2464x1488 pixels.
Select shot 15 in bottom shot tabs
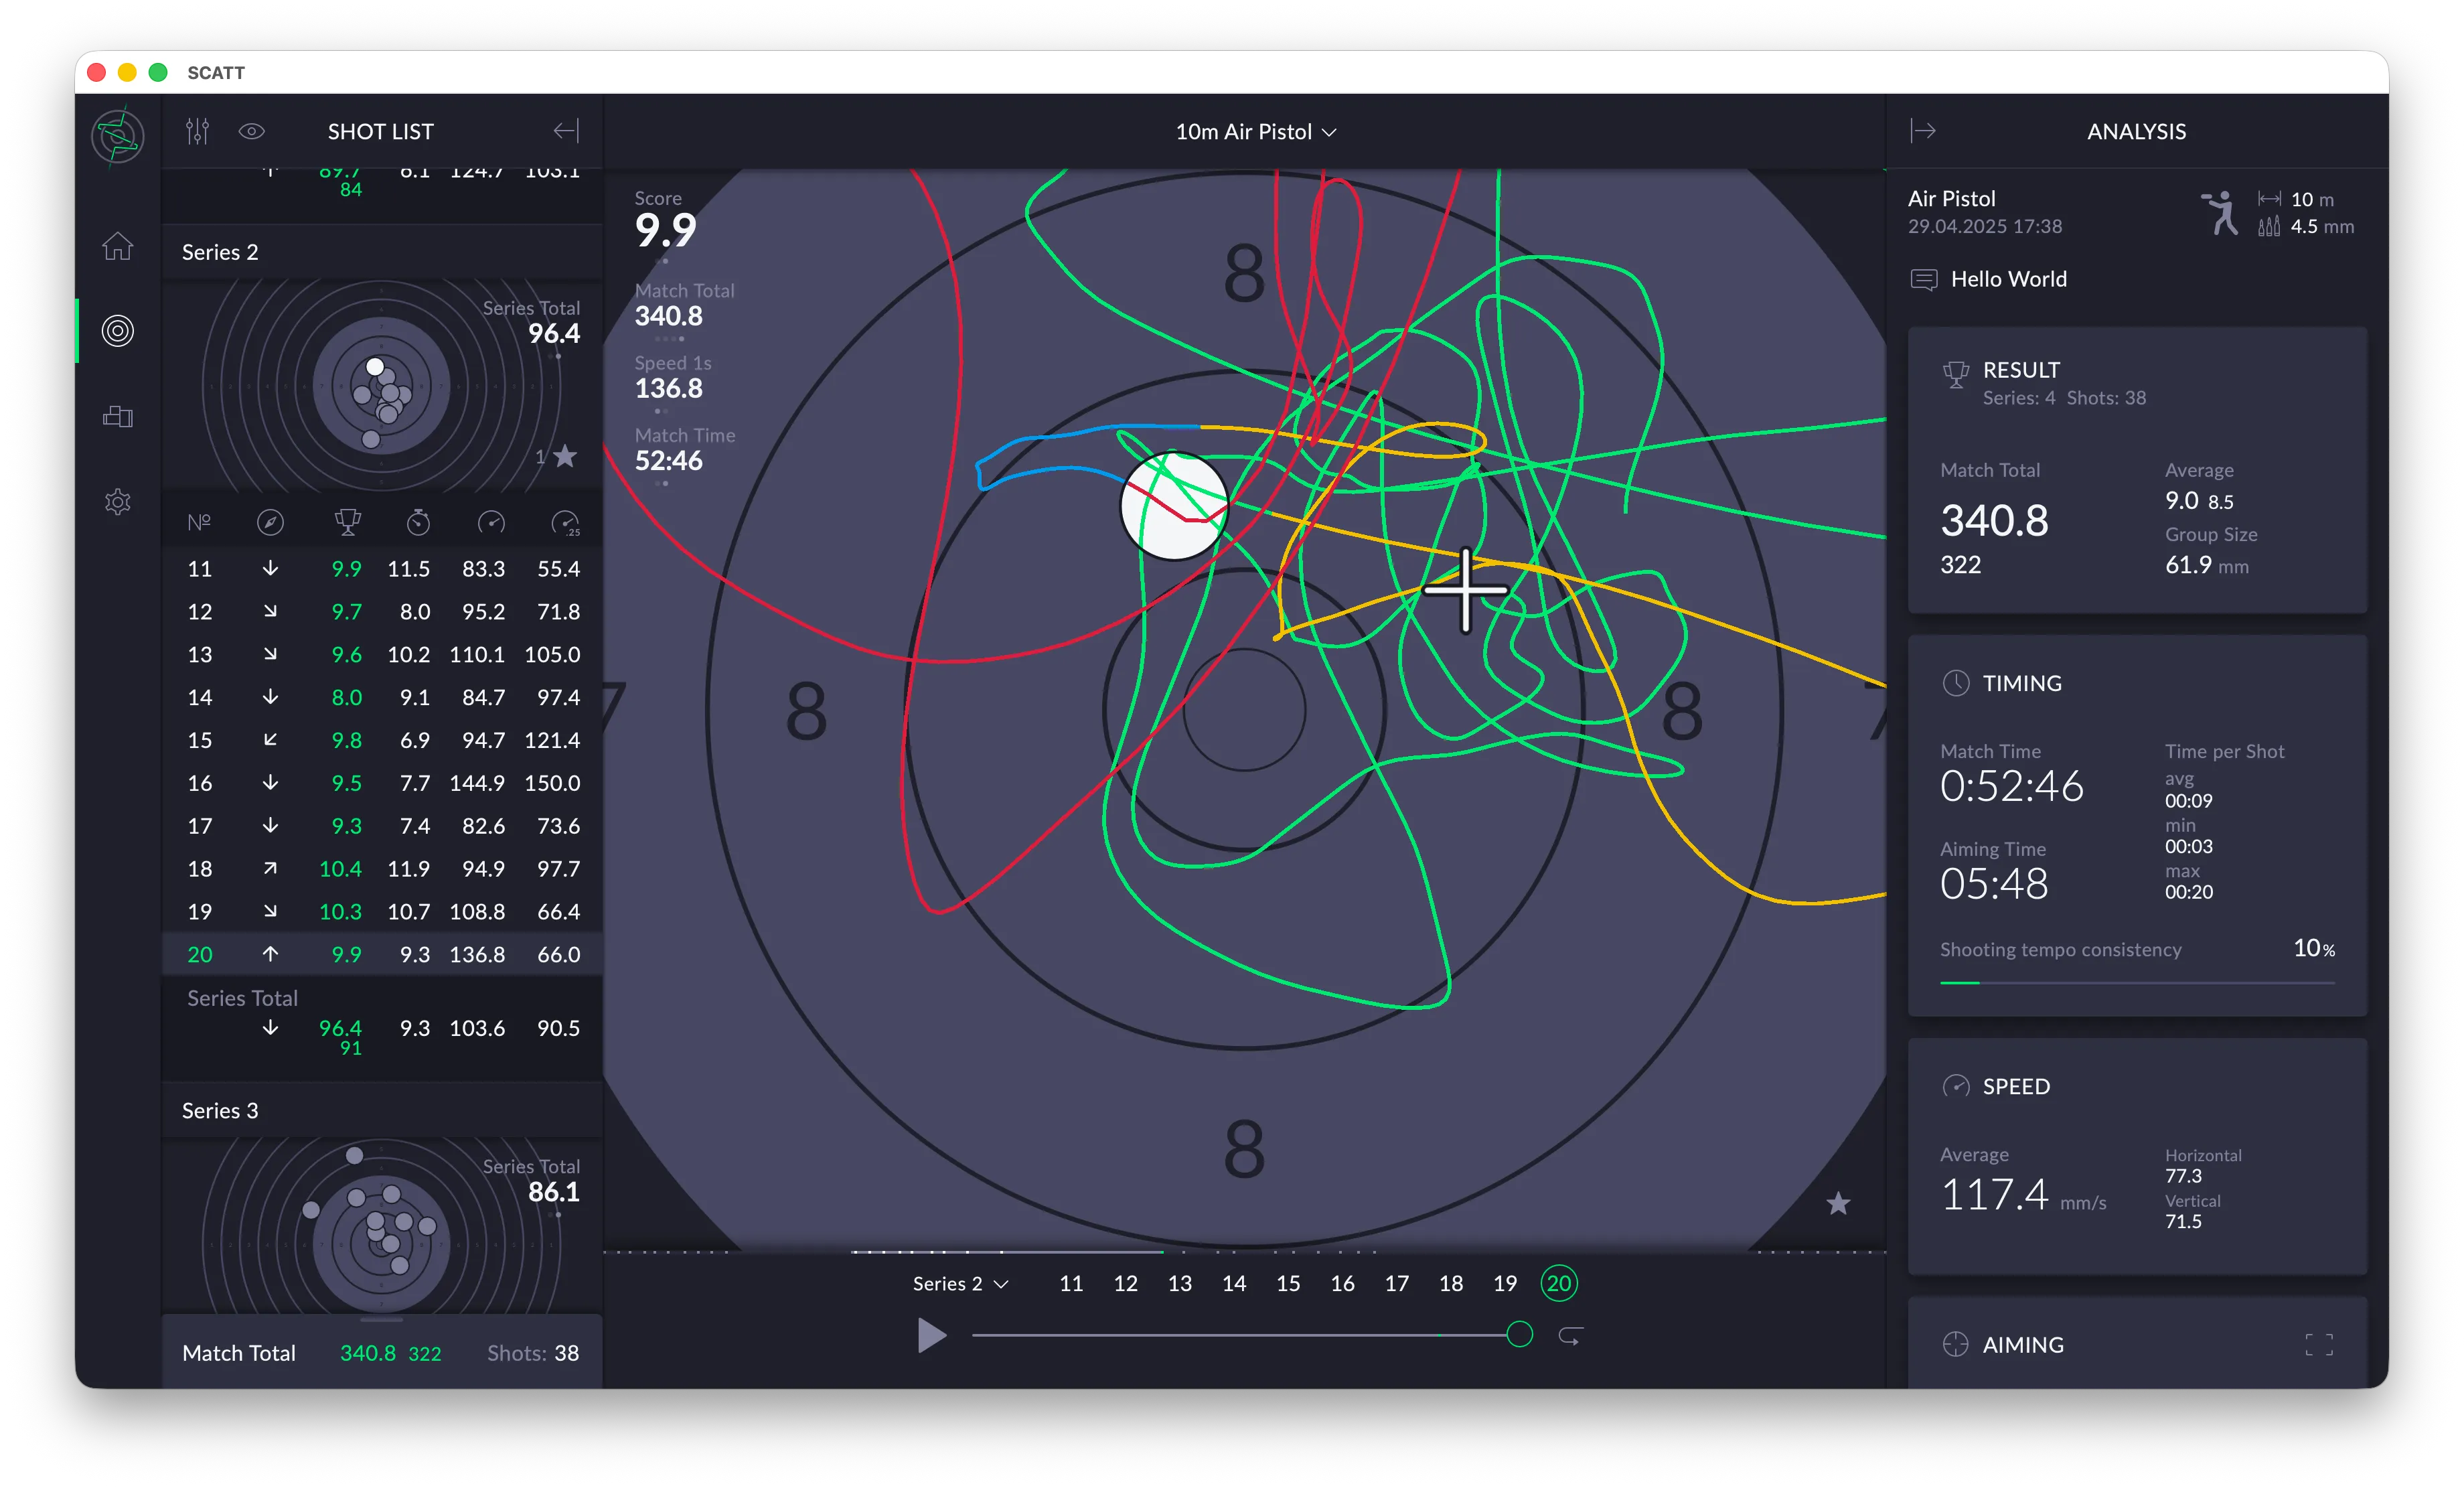(x=1288, y=1284)
